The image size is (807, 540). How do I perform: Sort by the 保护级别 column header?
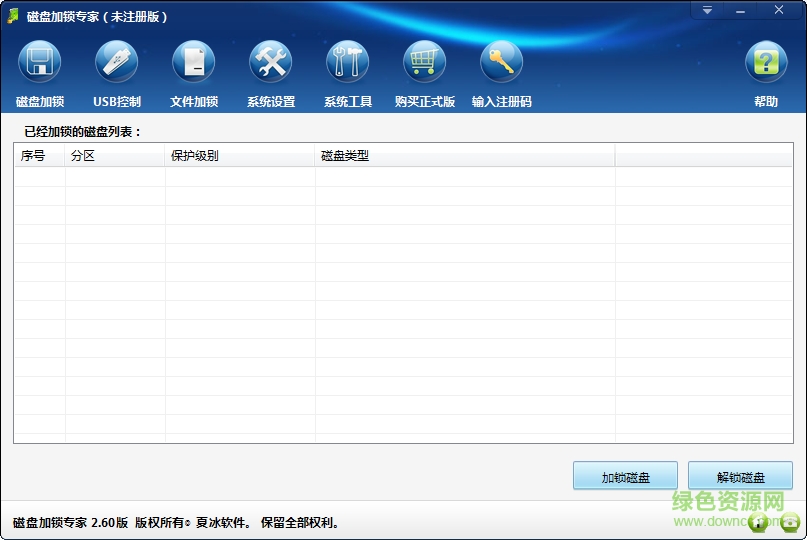pyautogui.click(x=240, y=155)
